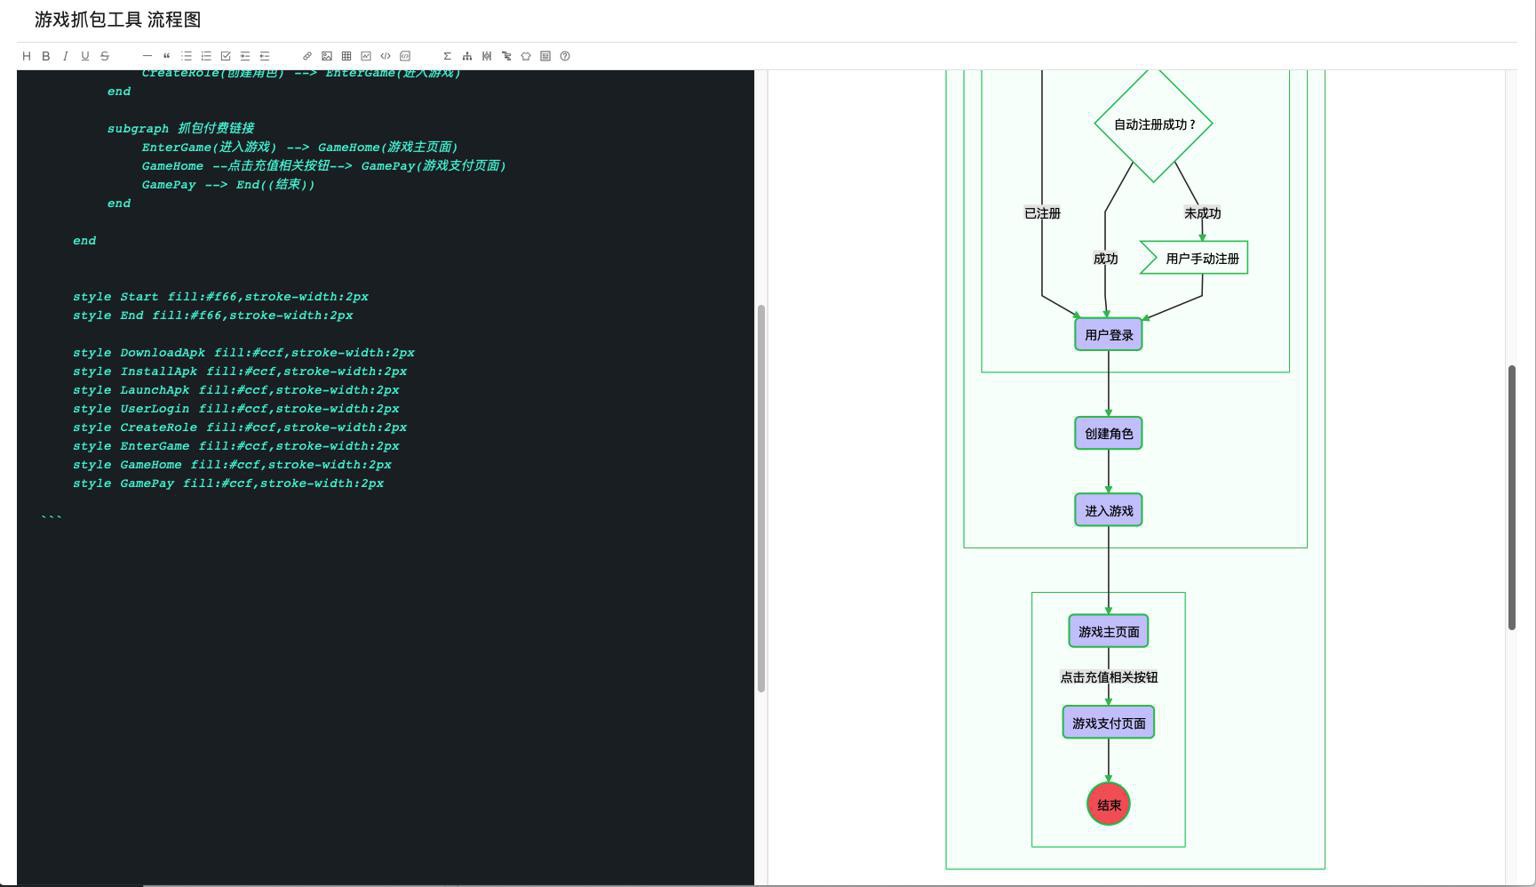1536x887 pixels.
Task: Click the editor pane vertical scrollbar
Action: [x=761, y=498]
